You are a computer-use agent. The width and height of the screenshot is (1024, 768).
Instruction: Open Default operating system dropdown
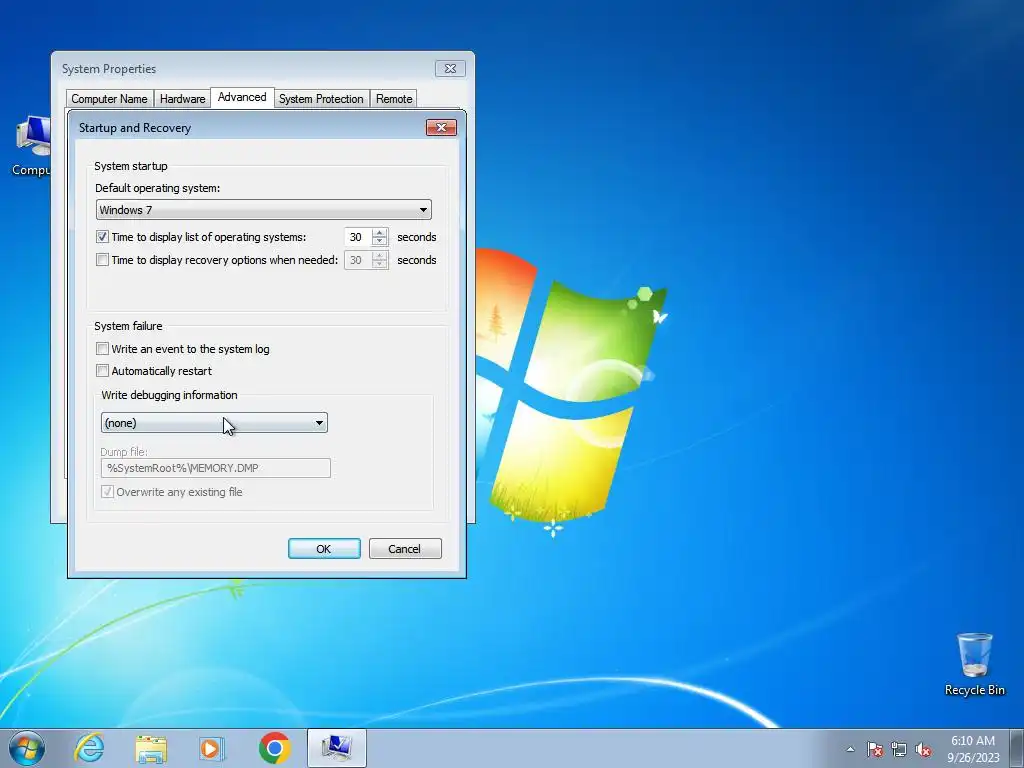[x=264, y=210]
